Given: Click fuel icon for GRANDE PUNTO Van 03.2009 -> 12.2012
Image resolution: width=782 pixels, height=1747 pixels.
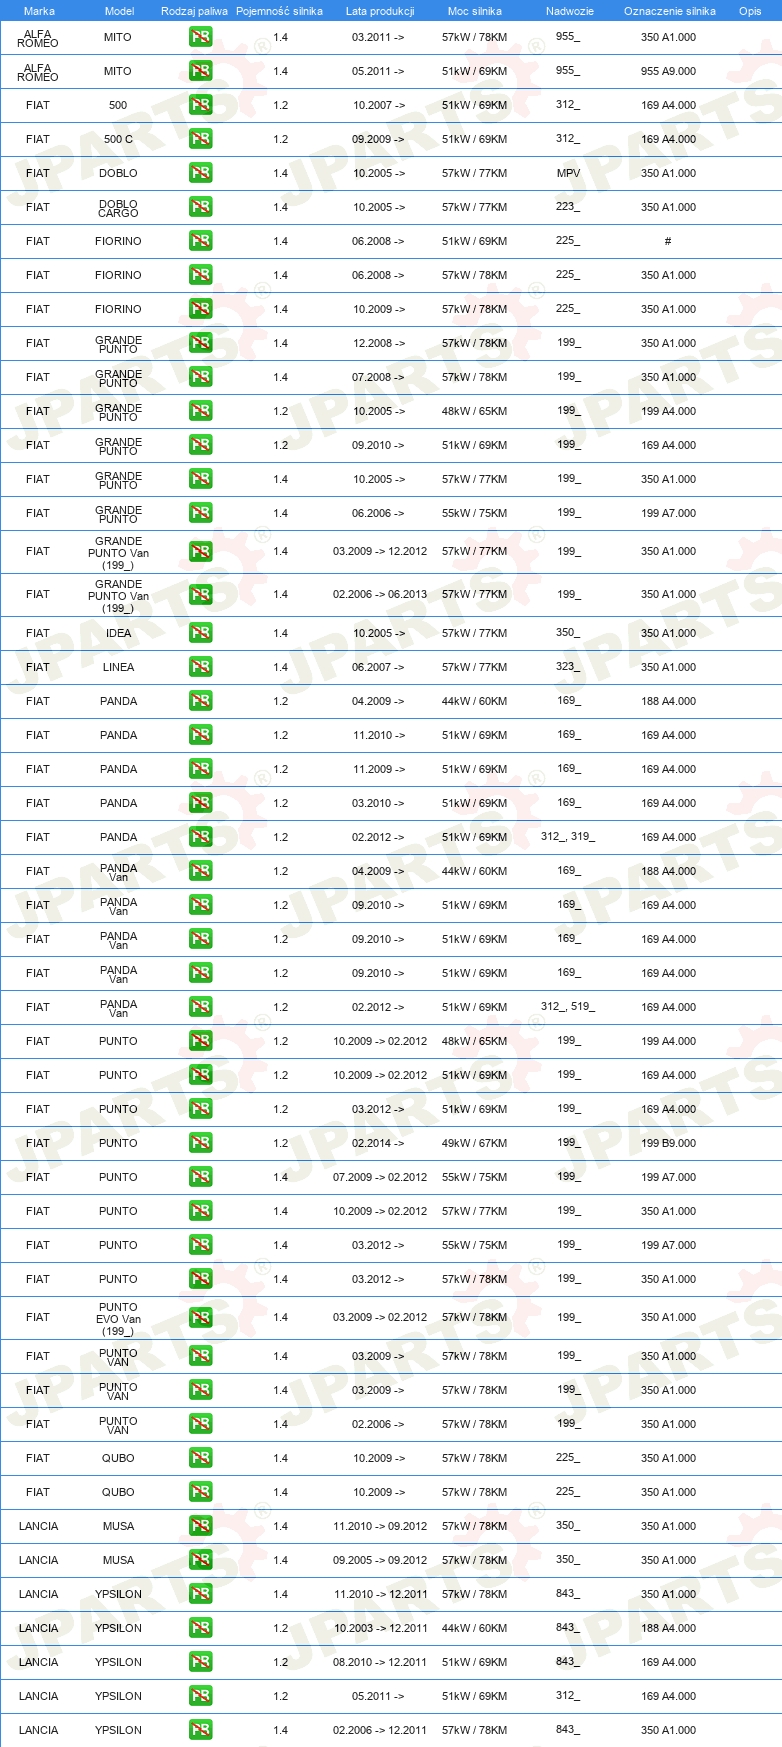Looking at the screenshot, I should click(200, 551).
